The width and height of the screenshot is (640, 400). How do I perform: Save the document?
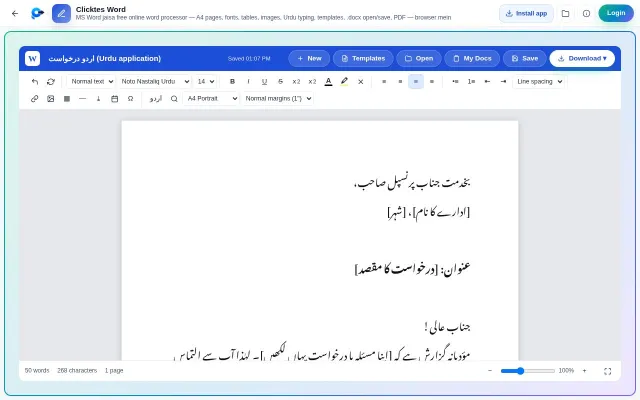click(x=525, y=58)
